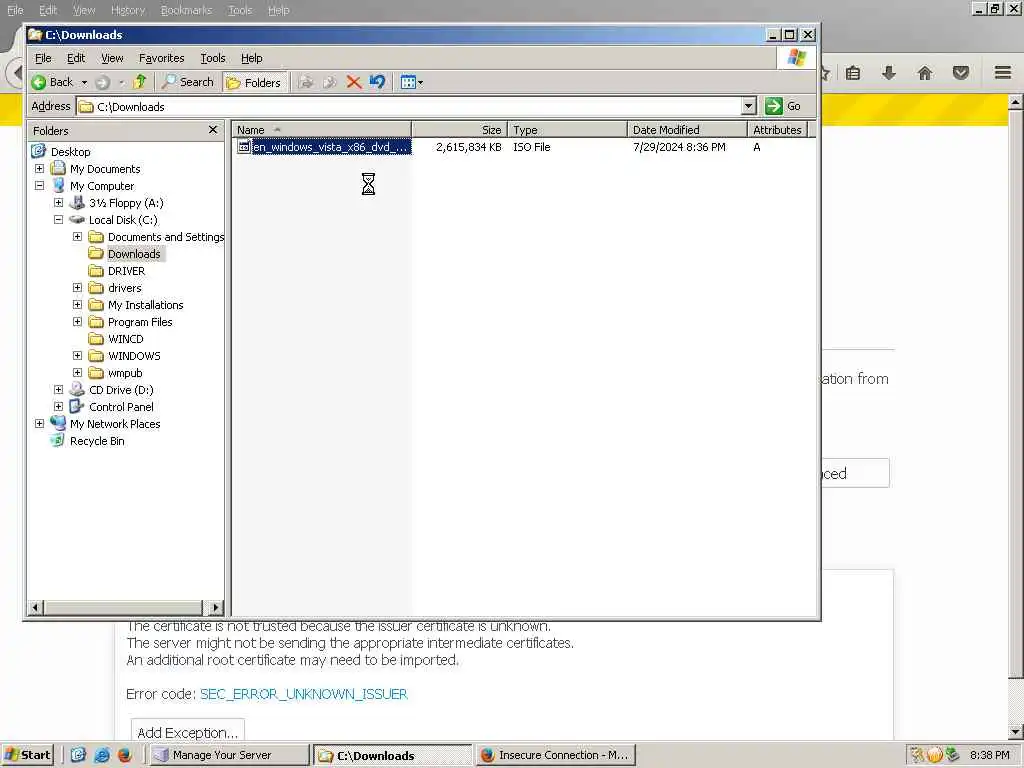
Task: Open the Start menu
Action: coord(27,755)
